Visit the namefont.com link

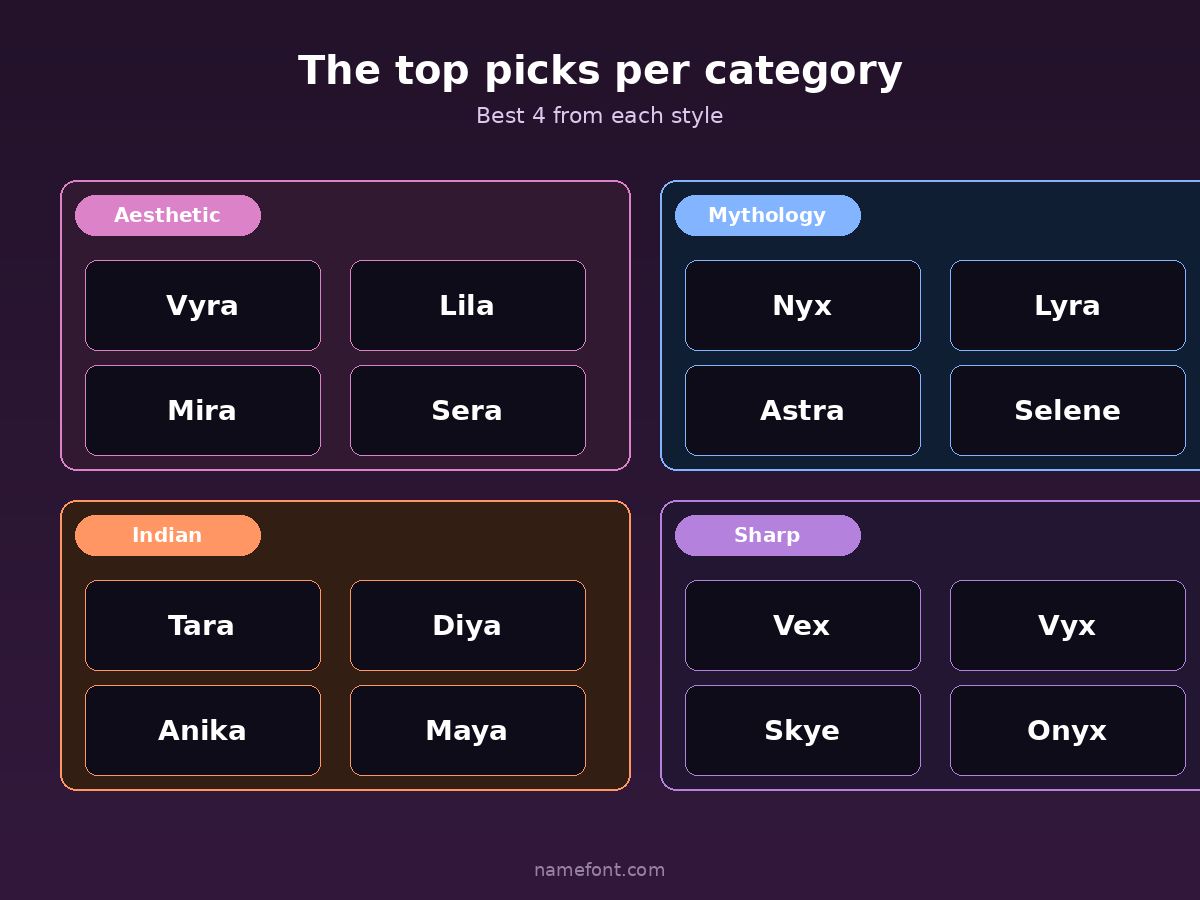pos(599,870)
